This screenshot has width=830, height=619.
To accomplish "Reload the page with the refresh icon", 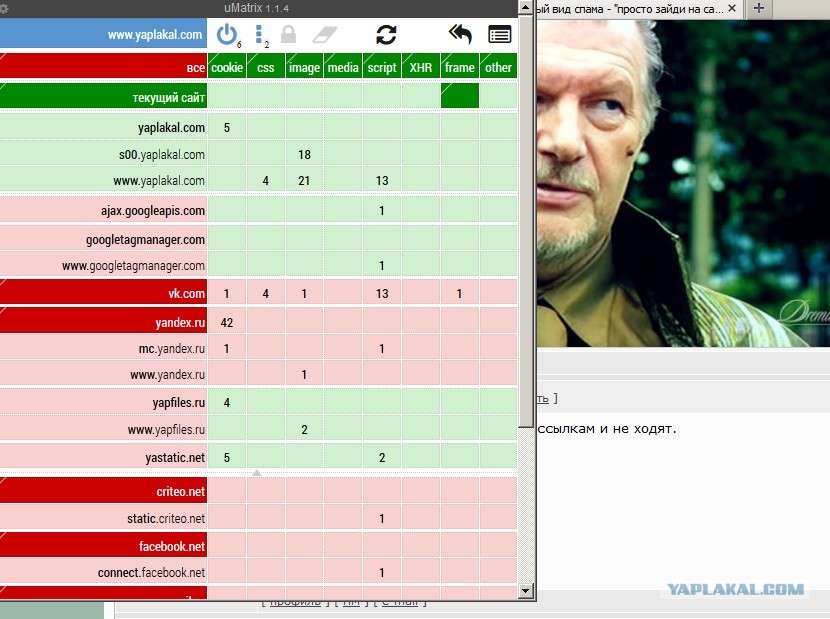I will point(386,35).
